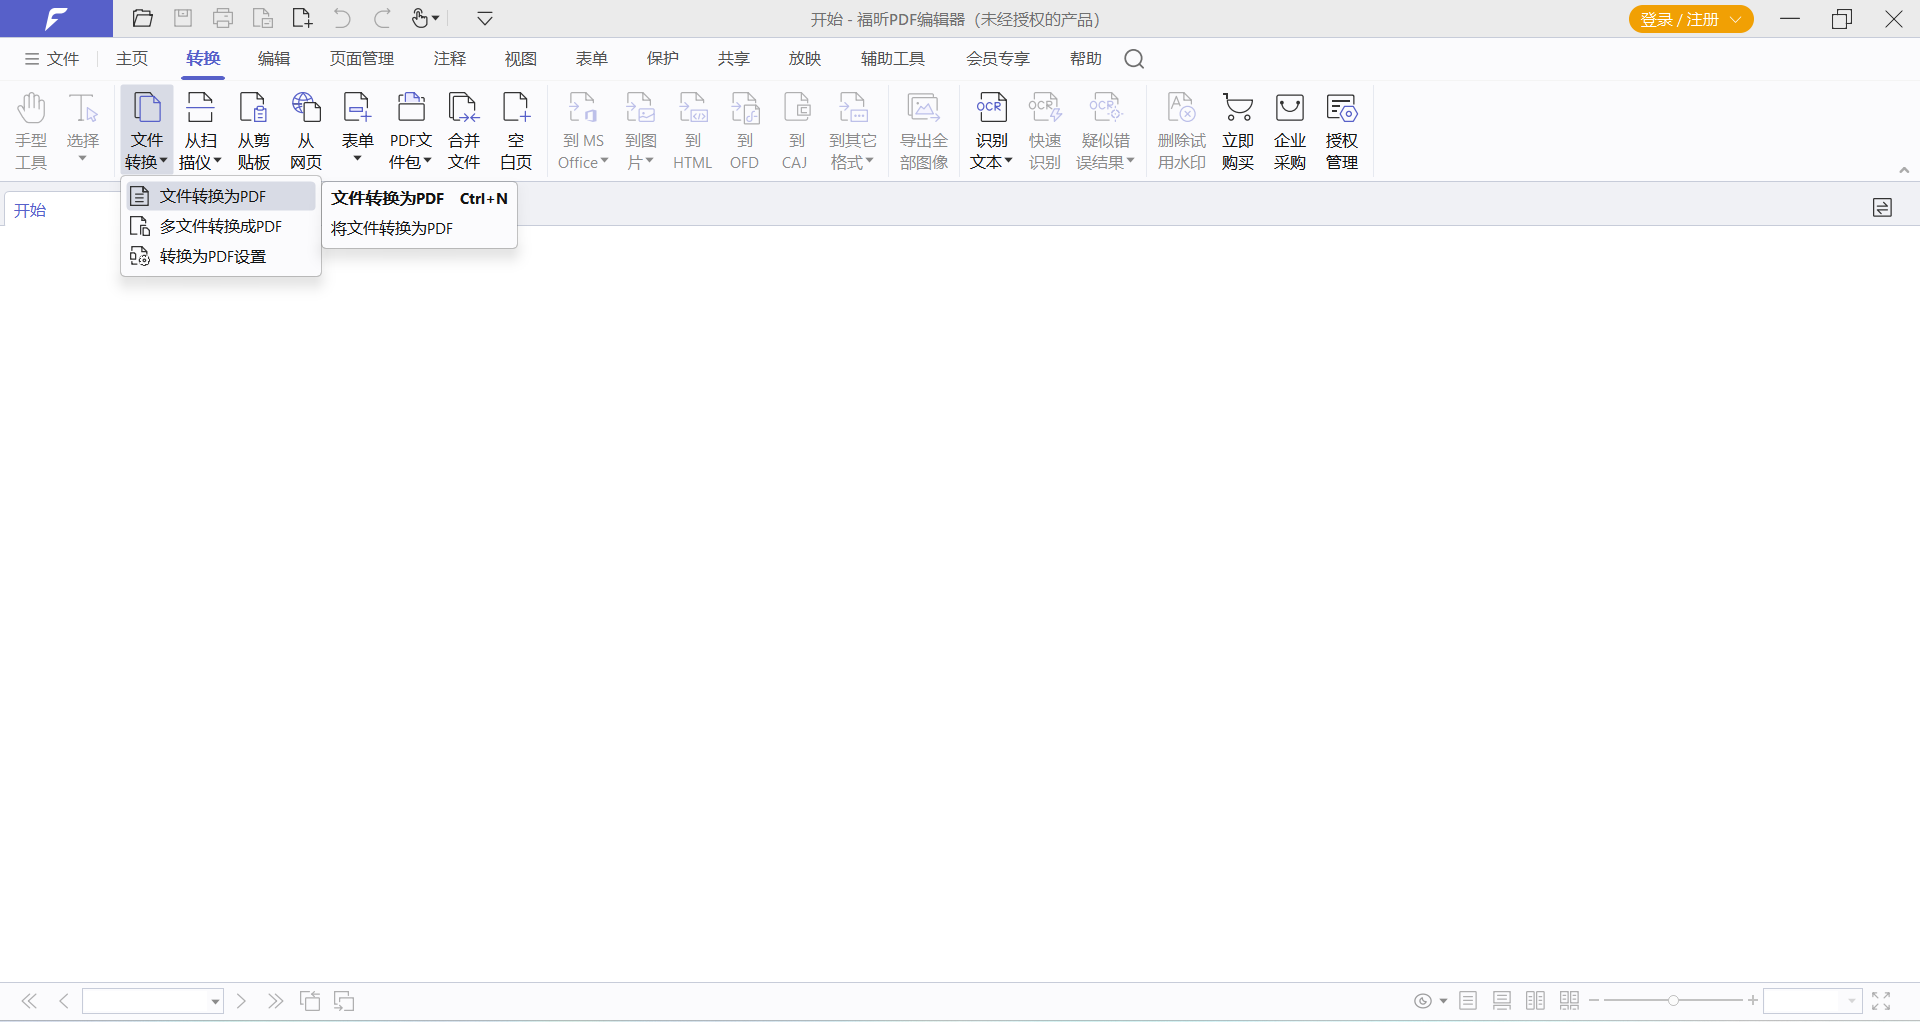Enable continuous facing view mode

(x=1569, y=1001)
